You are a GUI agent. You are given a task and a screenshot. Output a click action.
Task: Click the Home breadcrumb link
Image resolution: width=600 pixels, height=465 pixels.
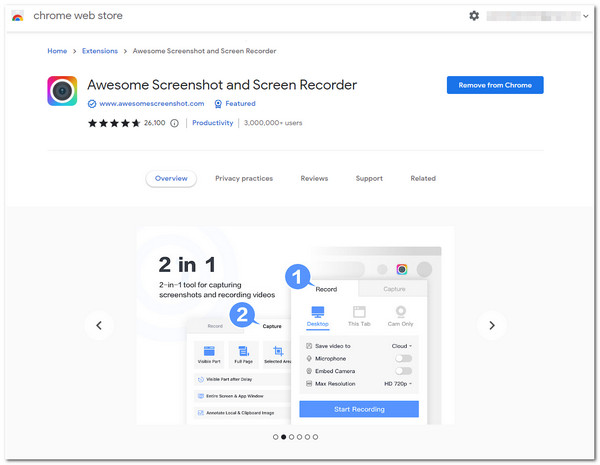pos(57,51)
